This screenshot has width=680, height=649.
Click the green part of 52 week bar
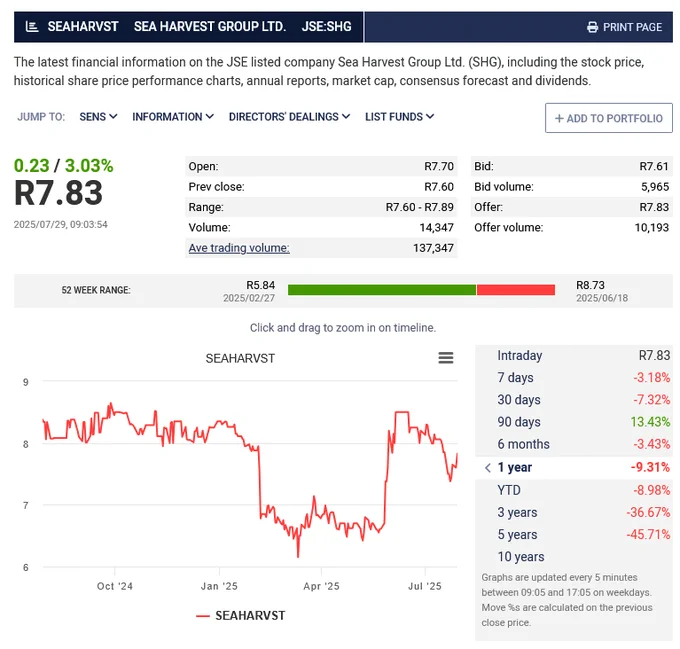point(382,290)
